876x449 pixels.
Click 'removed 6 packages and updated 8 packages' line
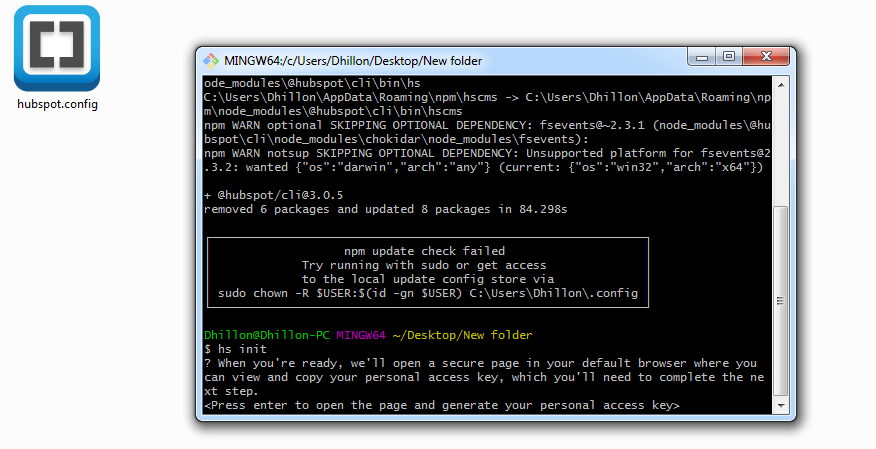coord(385,209)
